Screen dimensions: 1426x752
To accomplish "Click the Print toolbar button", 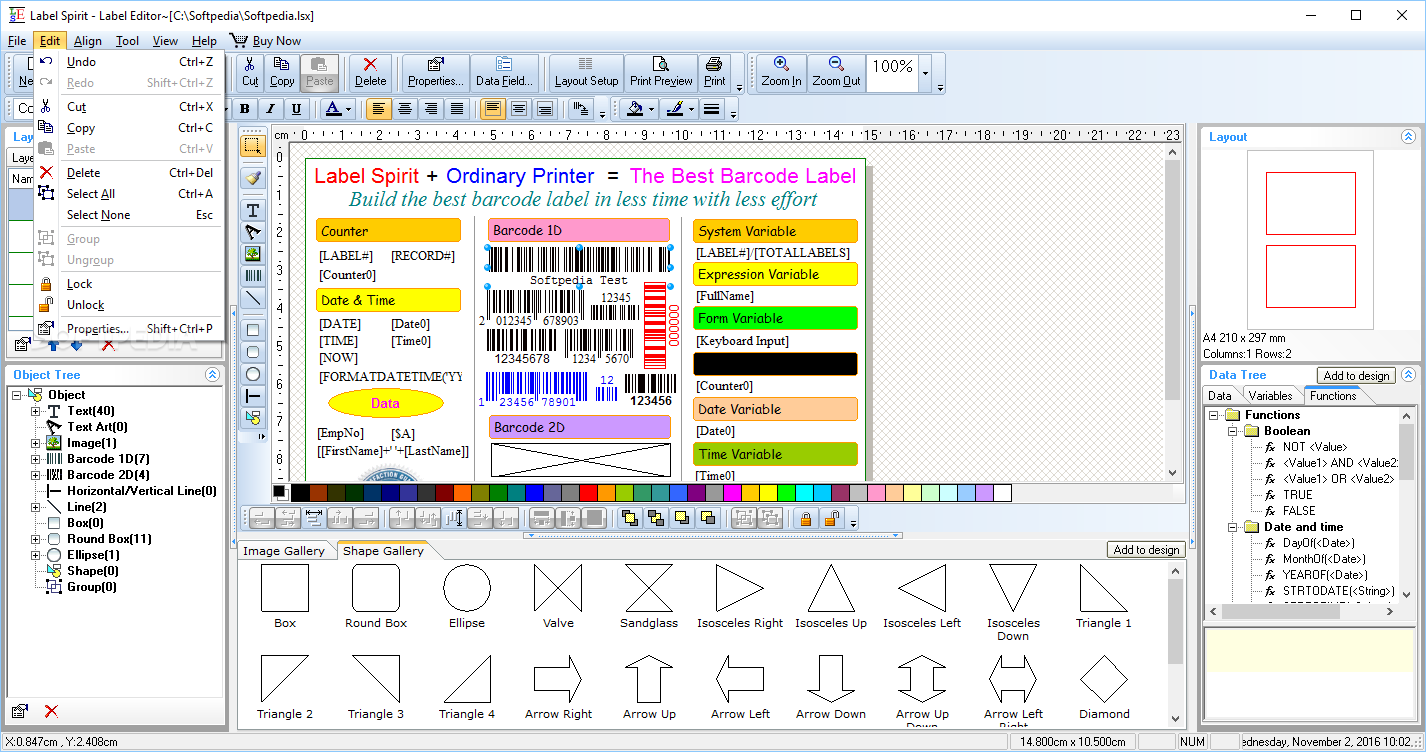I will pos(714,72).
